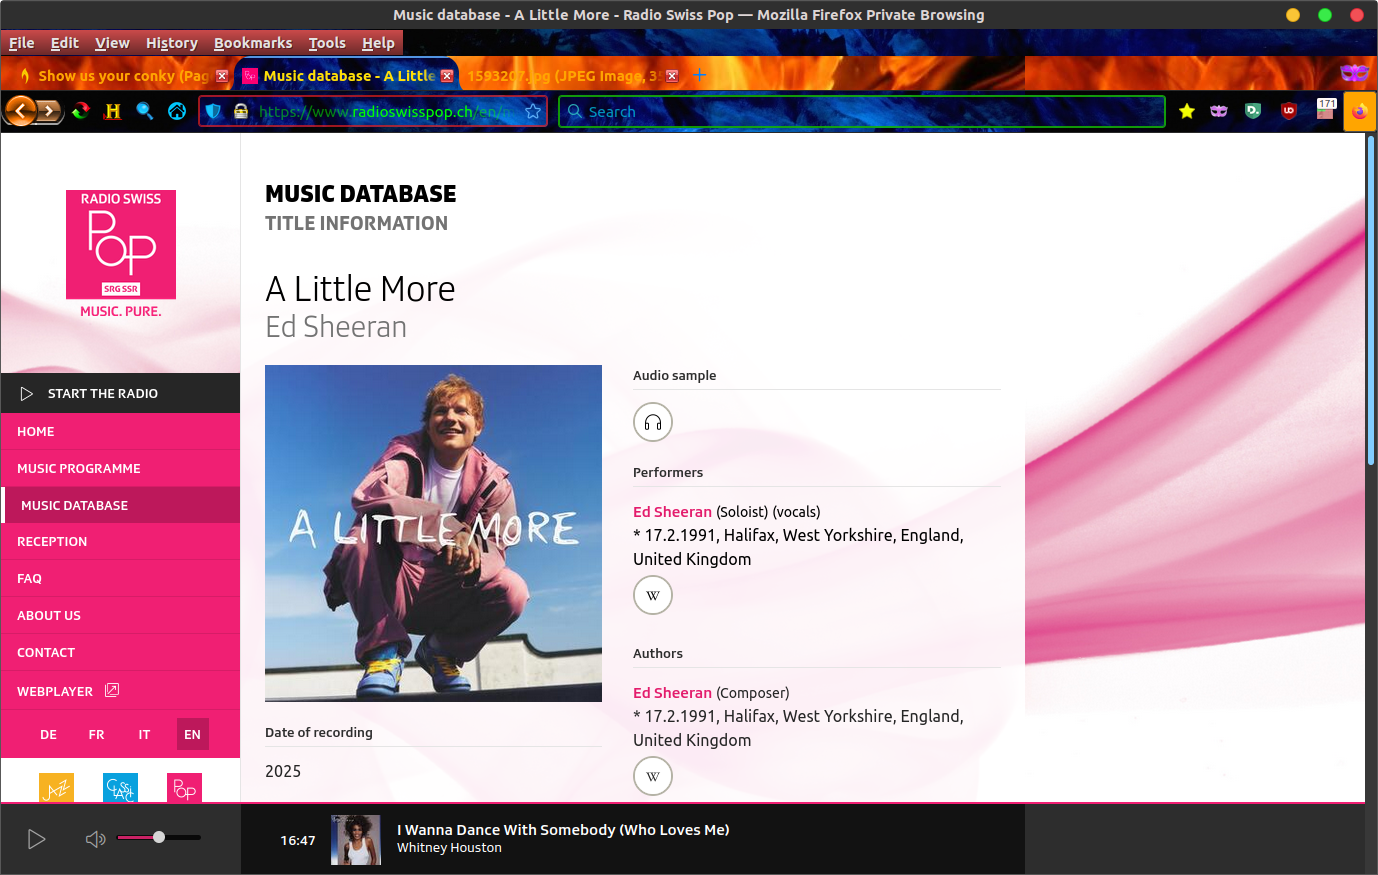The width and height of the screenshot is (1378, 875).
Task: Open the Radio Swiss Jazz station icon
Action: coord(56,788)
